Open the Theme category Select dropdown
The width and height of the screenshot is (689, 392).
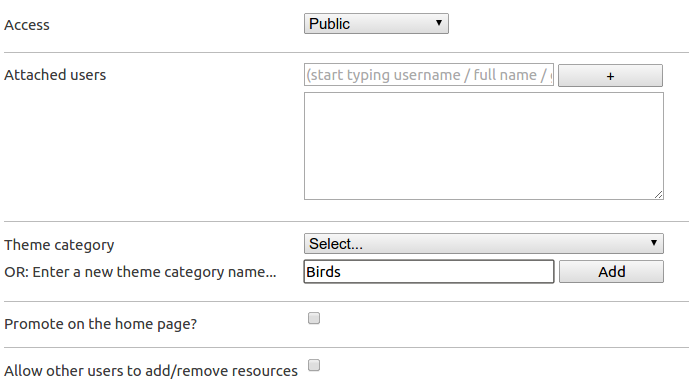[x=484, y=243]
